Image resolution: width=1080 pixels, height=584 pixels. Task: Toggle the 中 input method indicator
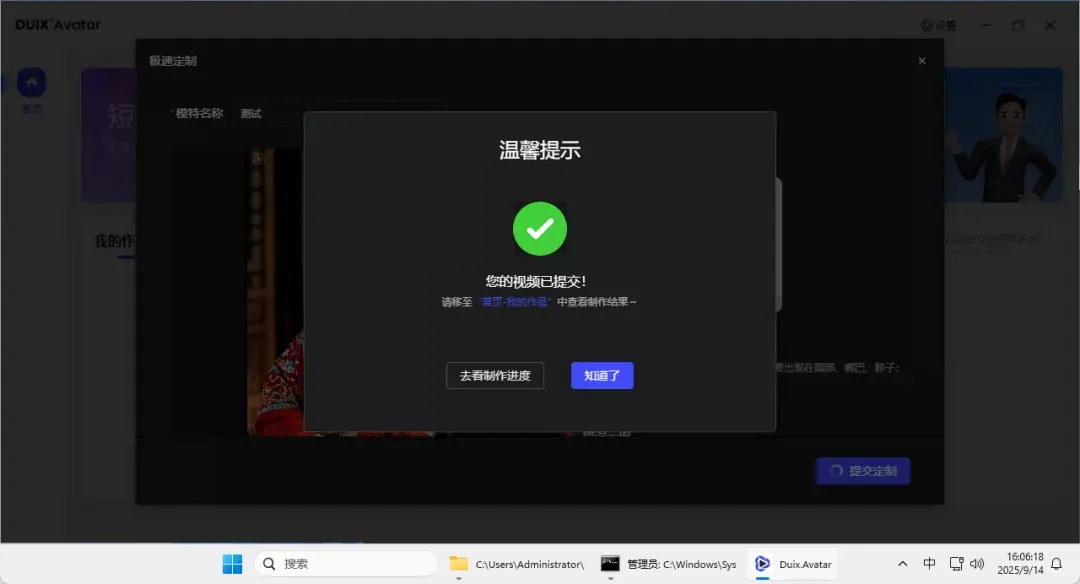click(x=929, y=563)
